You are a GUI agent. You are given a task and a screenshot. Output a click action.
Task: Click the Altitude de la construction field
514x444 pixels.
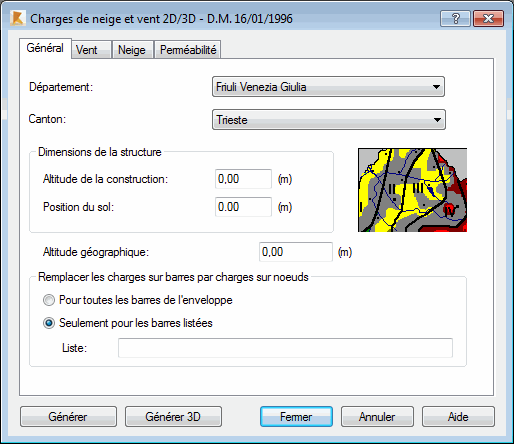(243, 179)
